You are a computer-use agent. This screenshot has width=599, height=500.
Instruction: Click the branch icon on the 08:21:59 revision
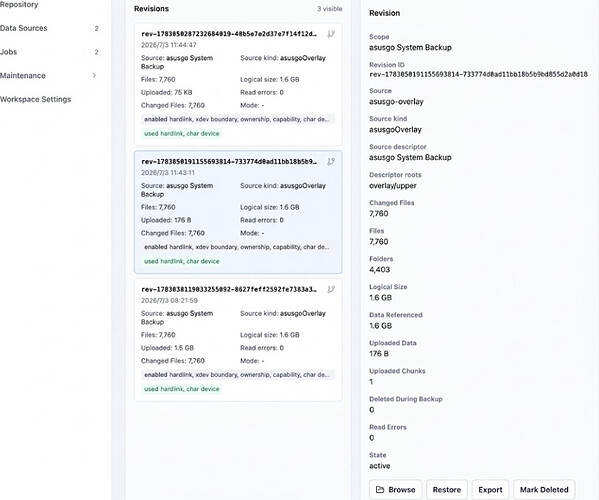pyautogui.click(x=331, y=290)
